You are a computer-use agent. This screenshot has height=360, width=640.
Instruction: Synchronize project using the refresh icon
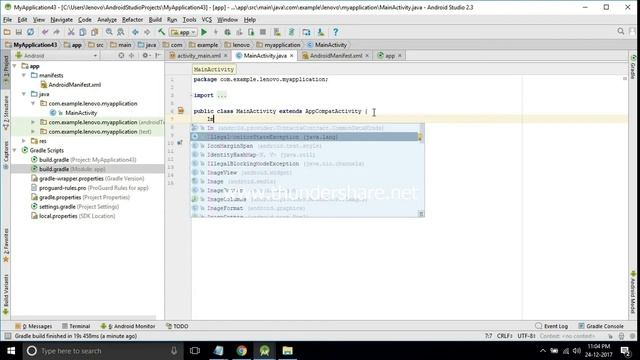pos(30,32)
